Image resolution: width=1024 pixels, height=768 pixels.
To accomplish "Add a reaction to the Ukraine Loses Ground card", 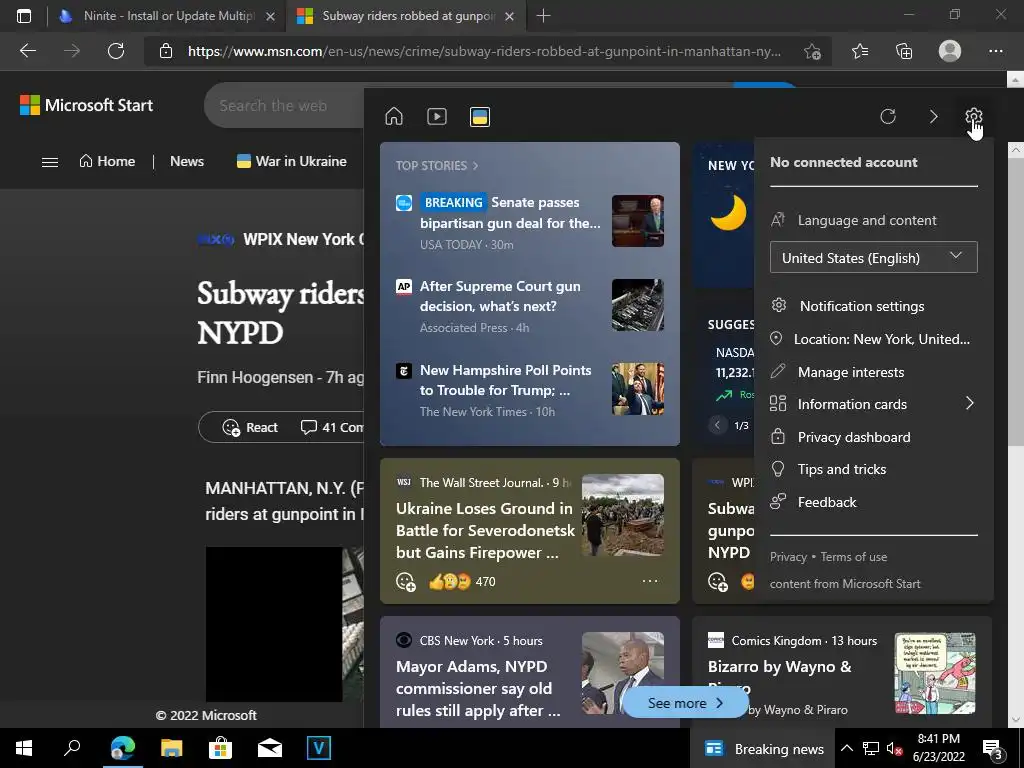I will click(x=406, y=581).
